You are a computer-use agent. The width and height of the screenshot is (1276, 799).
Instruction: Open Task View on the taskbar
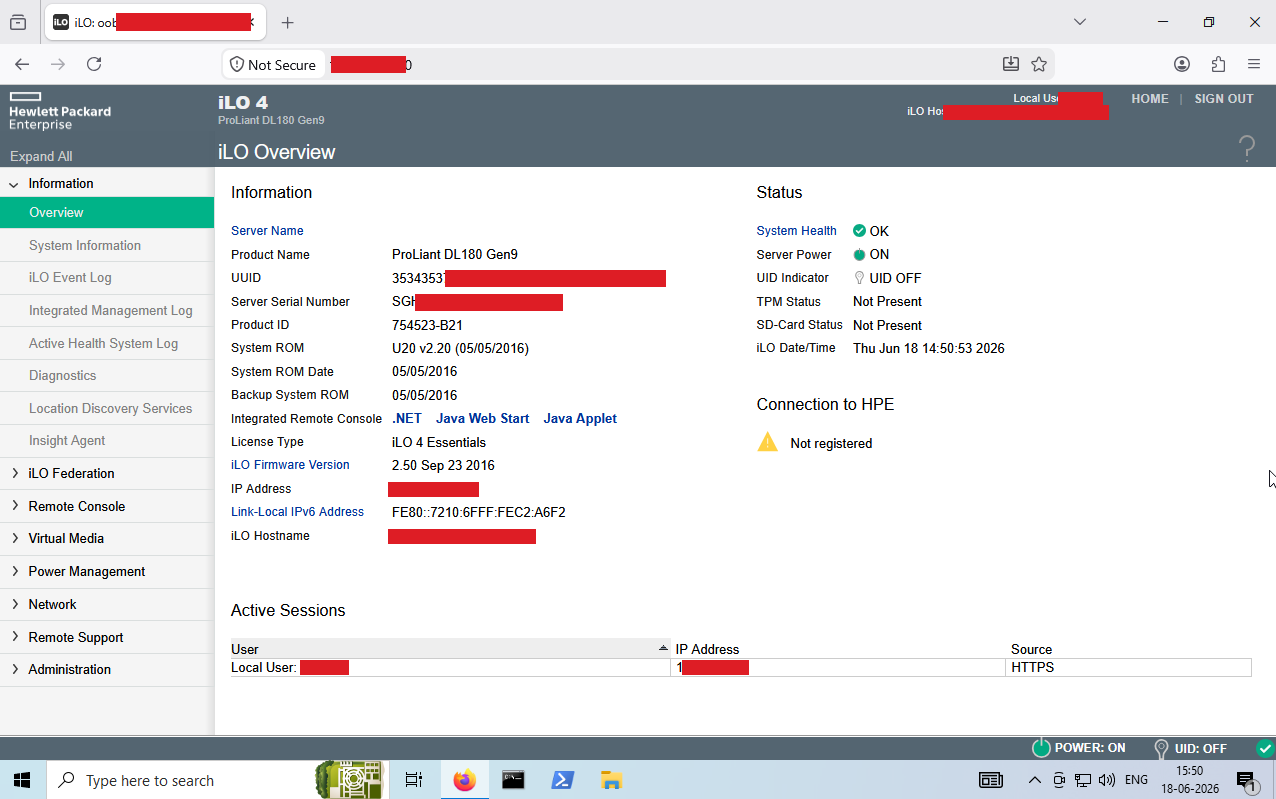tap(413, 780)
